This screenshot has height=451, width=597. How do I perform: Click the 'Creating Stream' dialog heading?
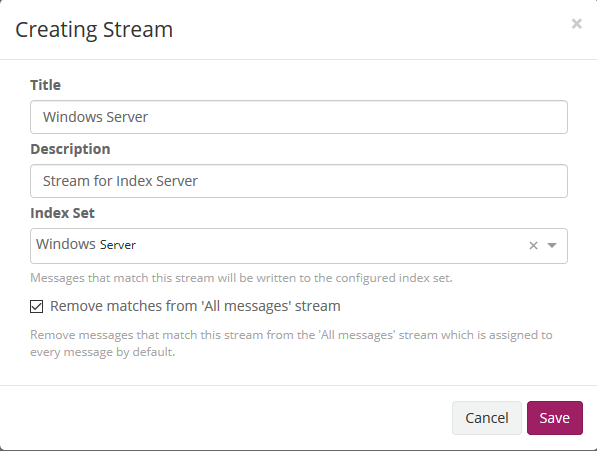[94, 30]
